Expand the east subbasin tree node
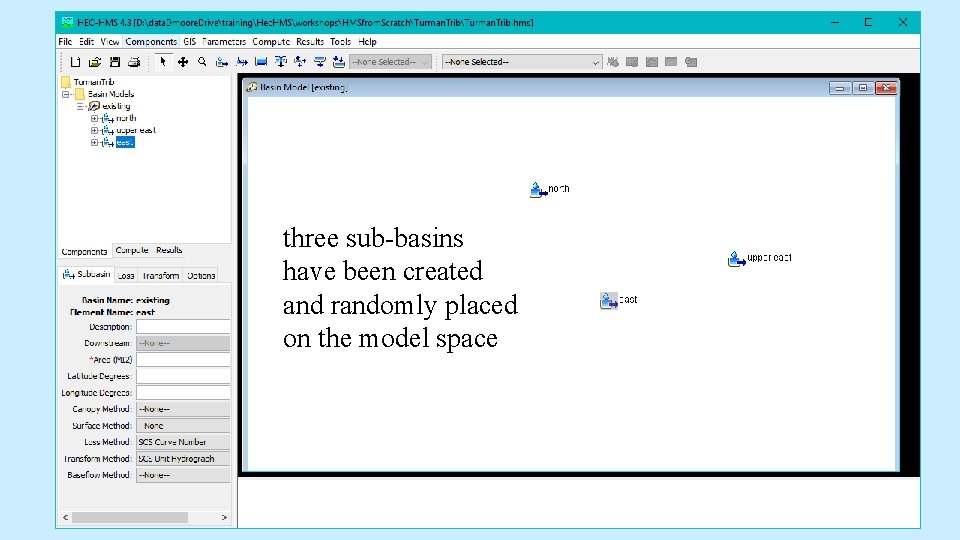The height and width of the screenshot is (540, 960). coord(94,143)
